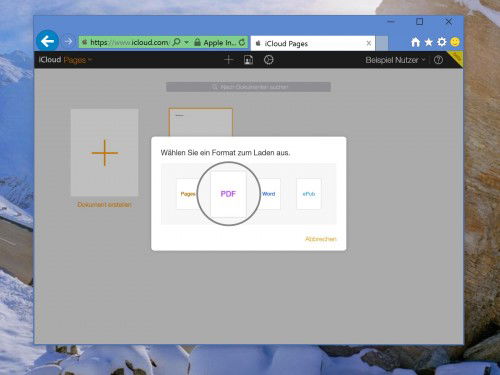Click the upload document icon in toolbar

click(248, 60)
